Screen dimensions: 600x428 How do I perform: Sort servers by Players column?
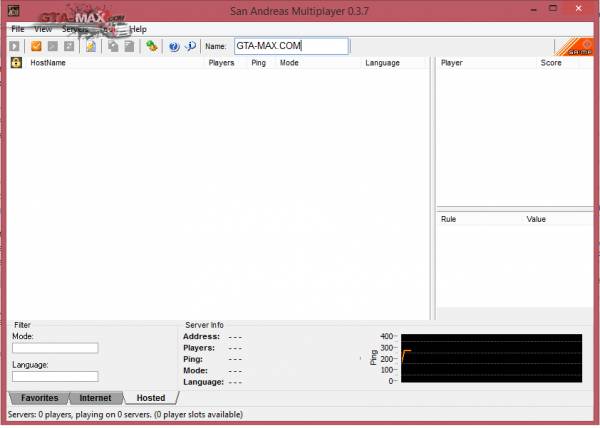click(221, 63)
